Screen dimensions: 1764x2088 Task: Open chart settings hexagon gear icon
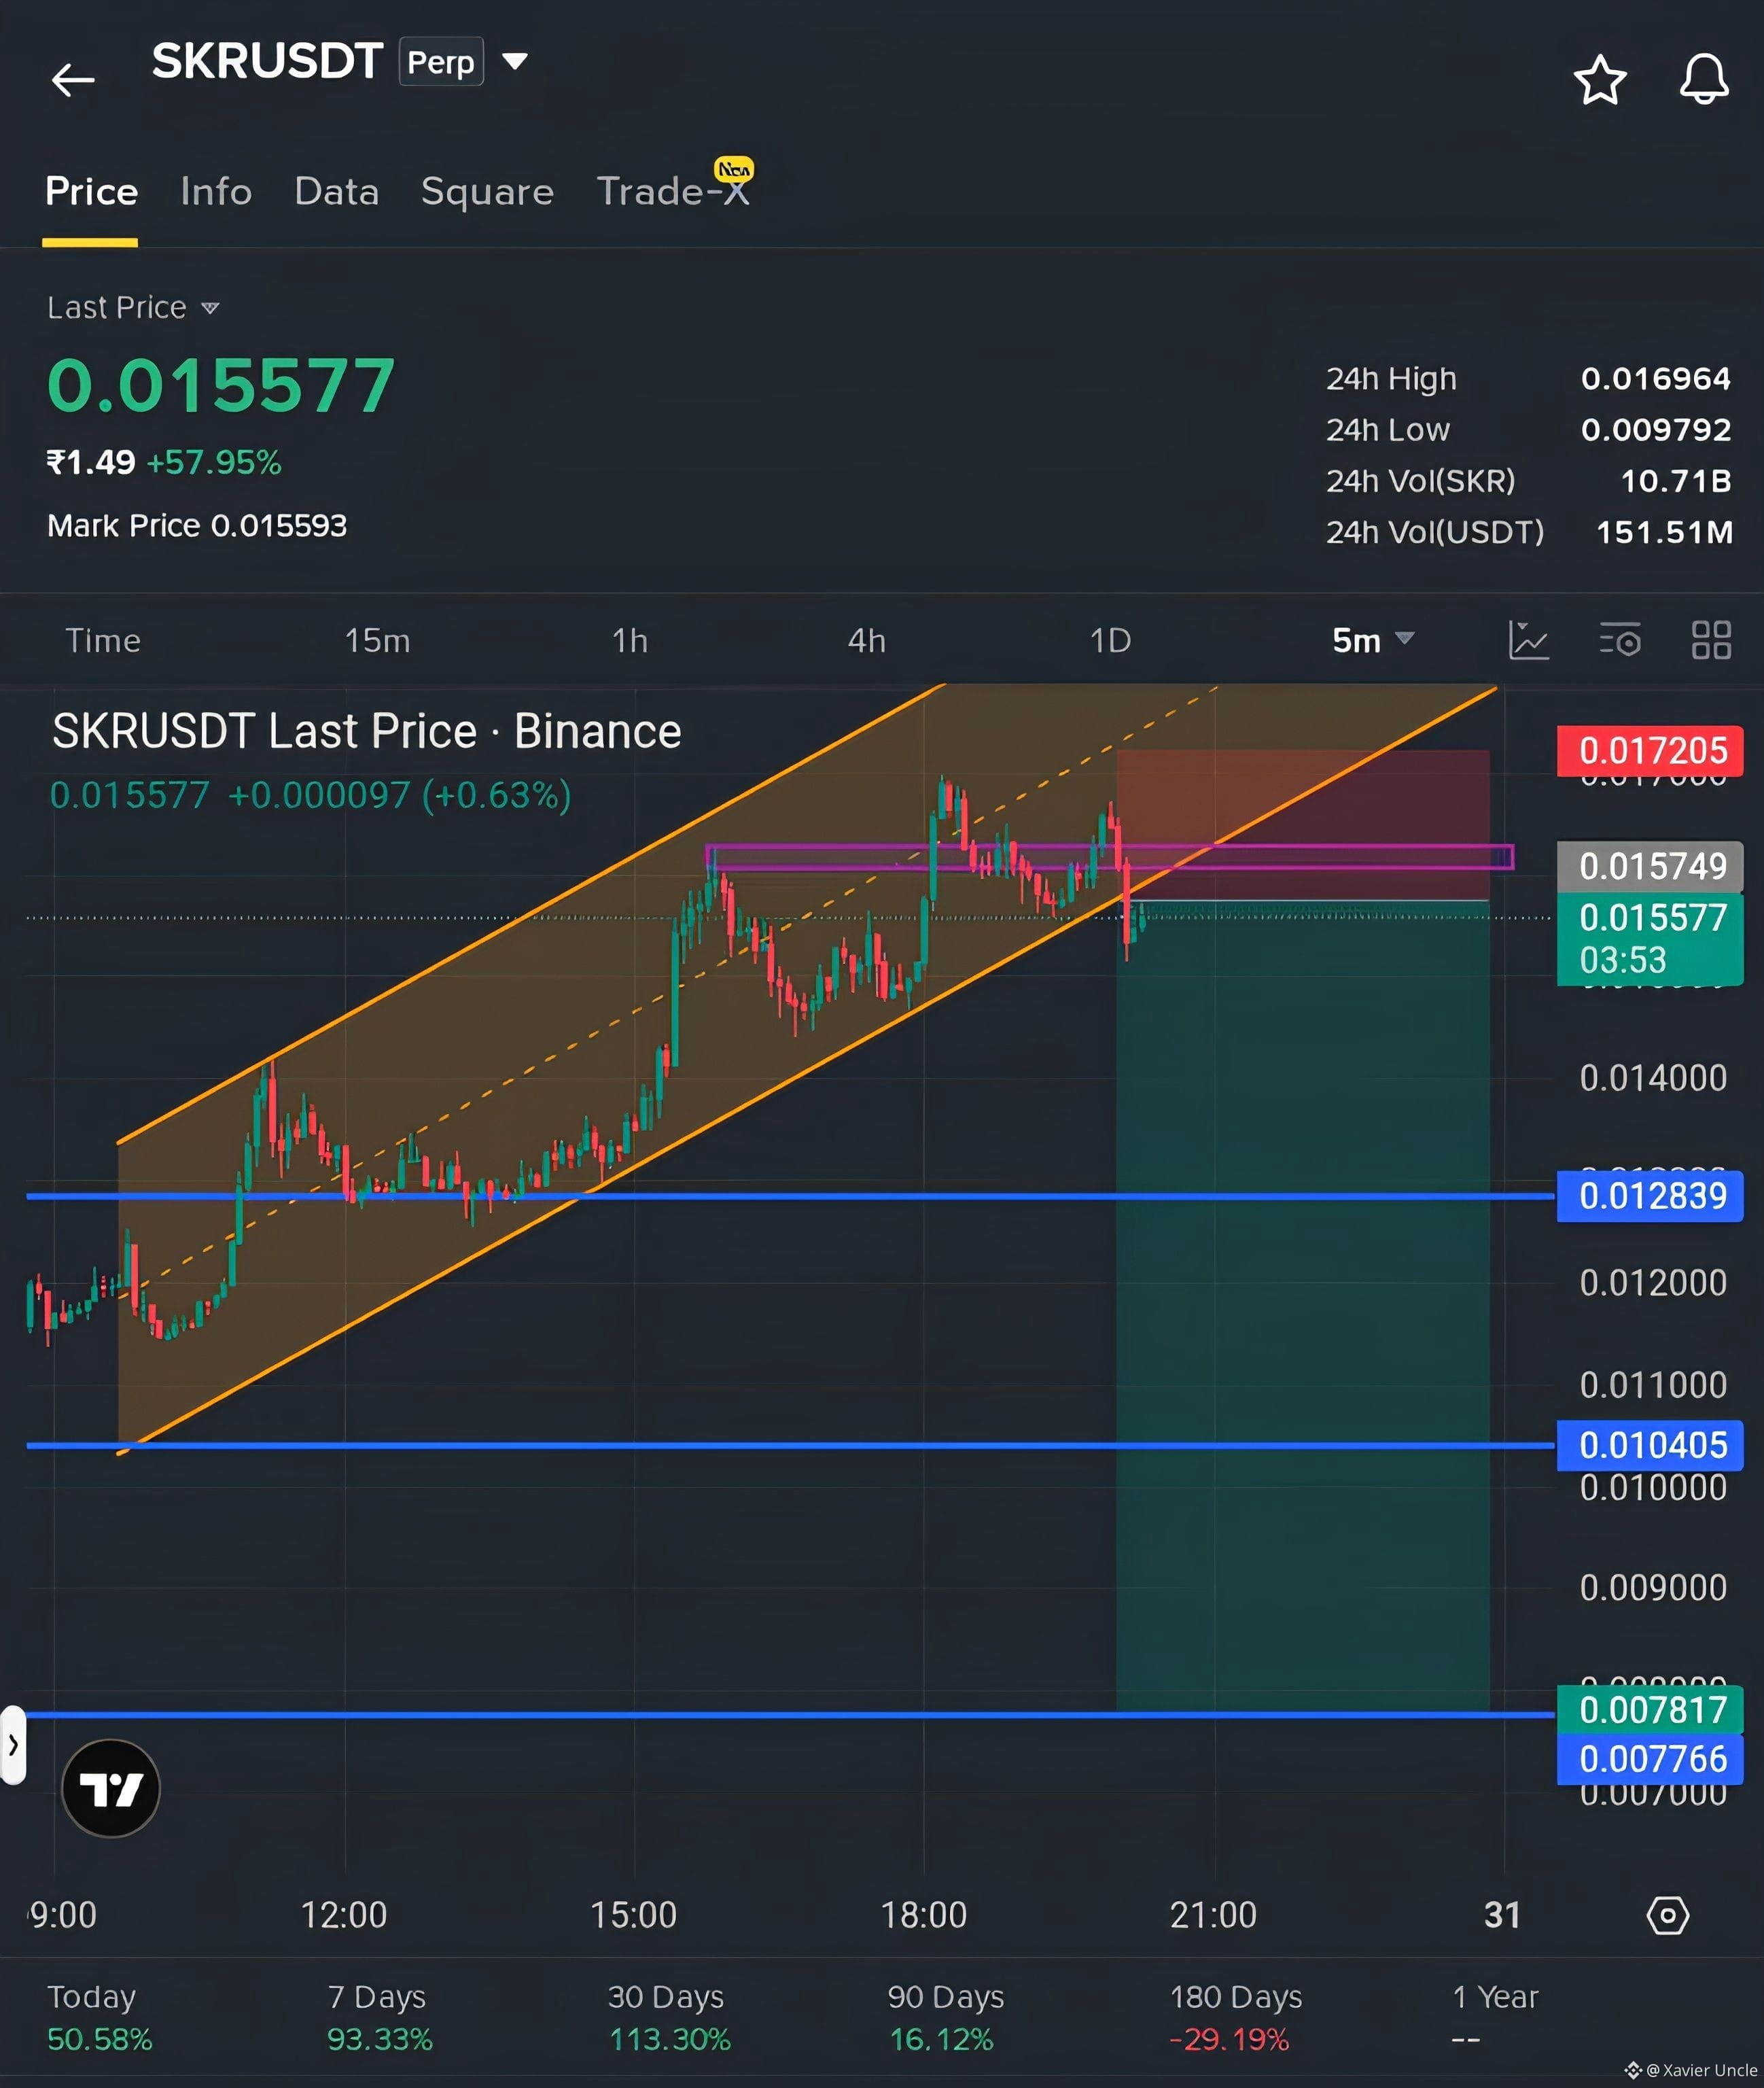pyautogui.click(x=1668, y=1915)
